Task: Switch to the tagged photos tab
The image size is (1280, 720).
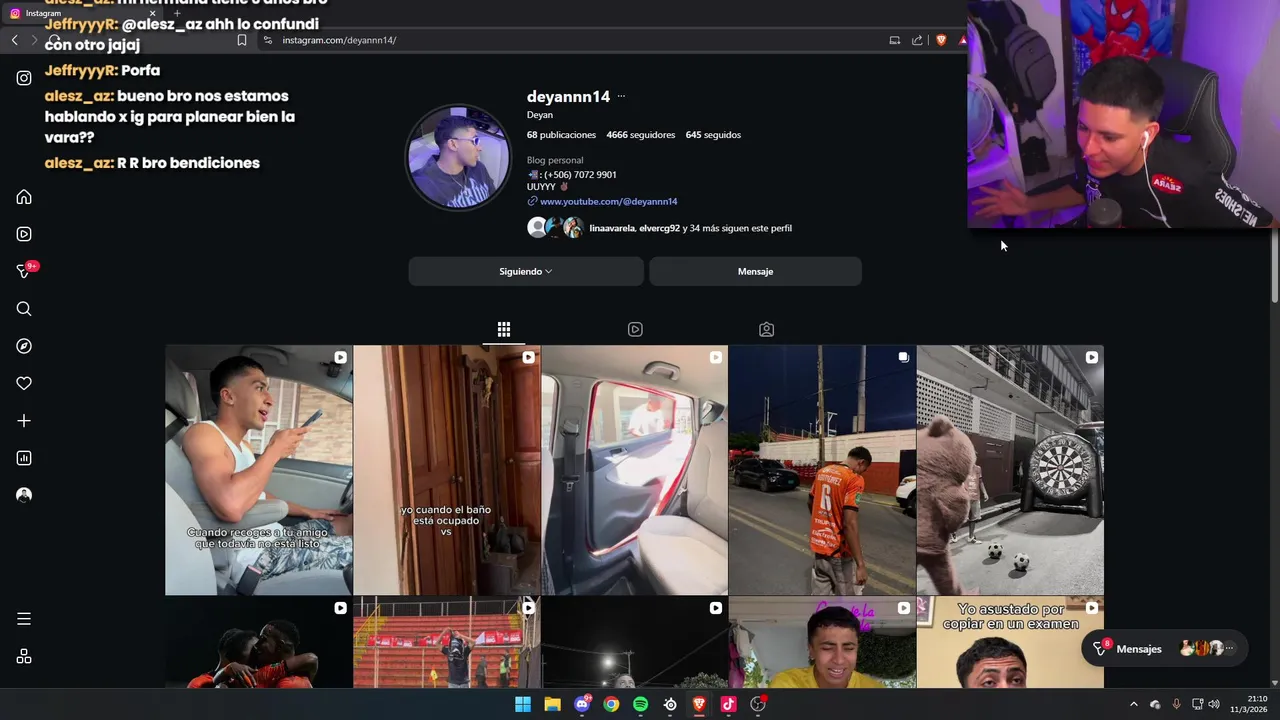Action: click(x=766, y=329)
